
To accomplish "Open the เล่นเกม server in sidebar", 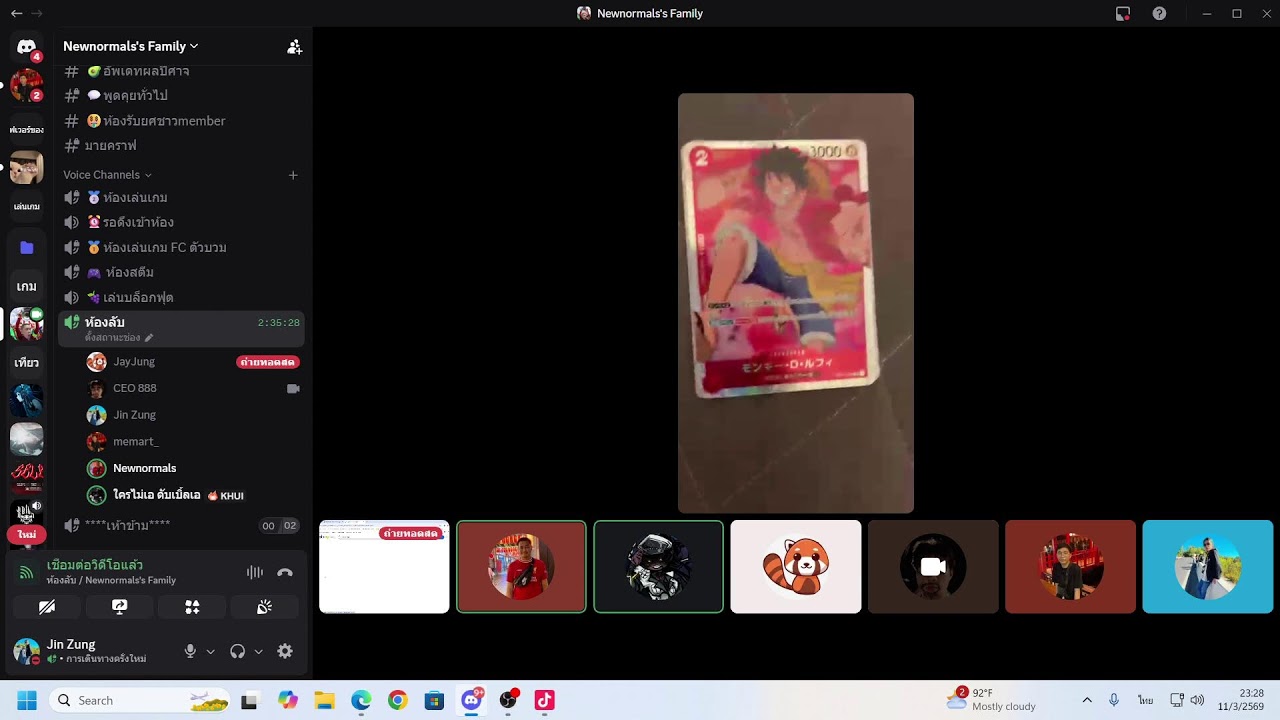I will click(x=27, y=207).
